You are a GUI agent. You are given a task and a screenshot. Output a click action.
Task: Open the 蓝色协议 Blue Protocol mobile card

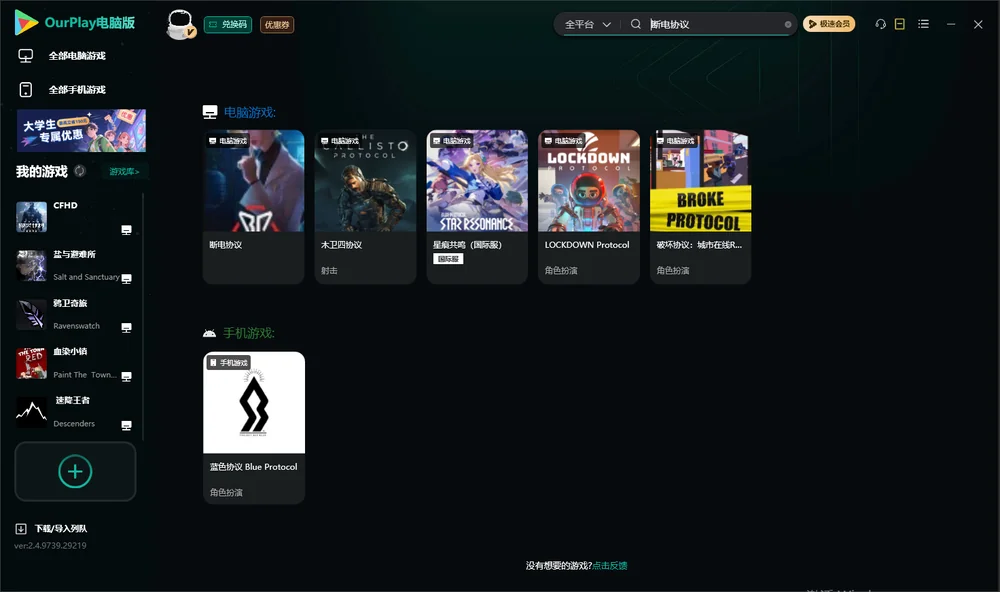[x=254, y=427]
